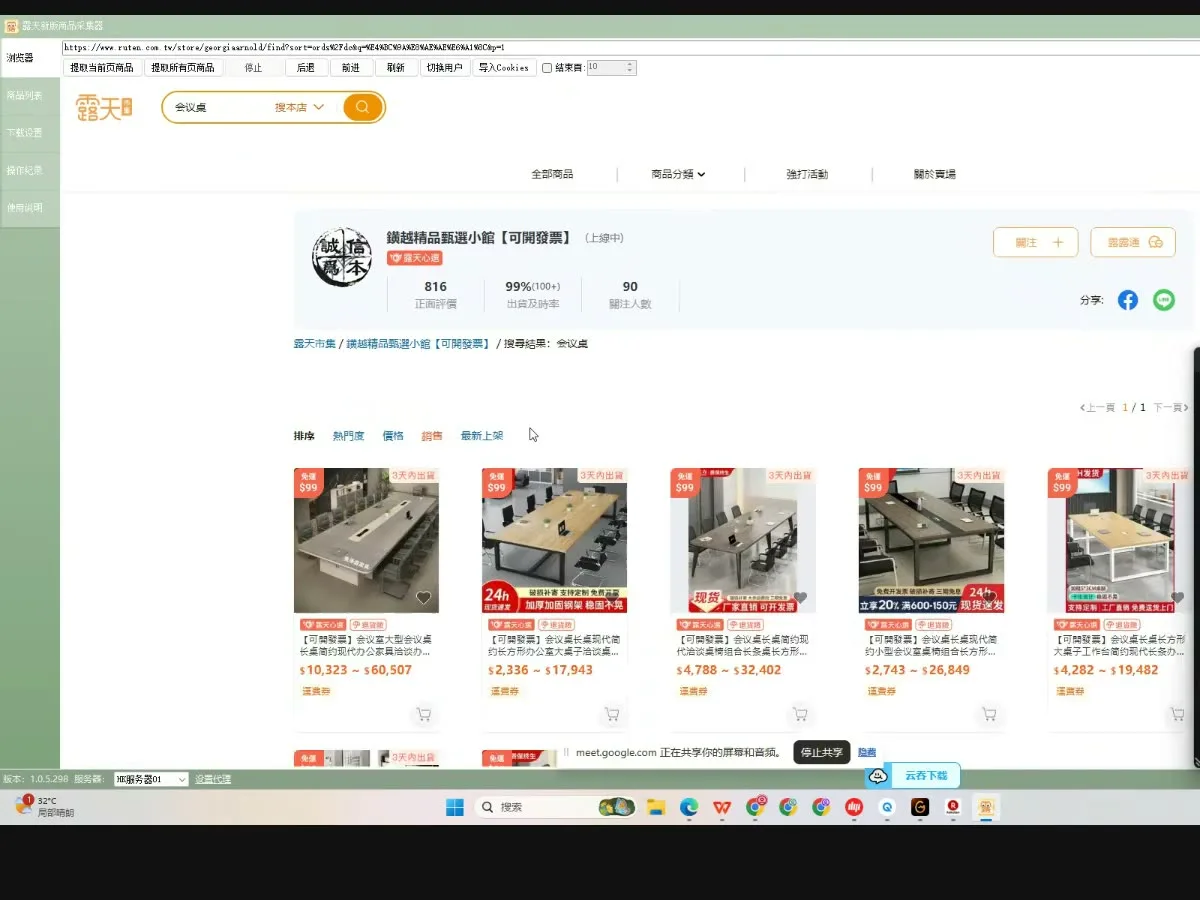This screenshot has width=1200, height=900.
Task: Click the 隐藏 link in the sharing bar
Action: coord(867,752)
